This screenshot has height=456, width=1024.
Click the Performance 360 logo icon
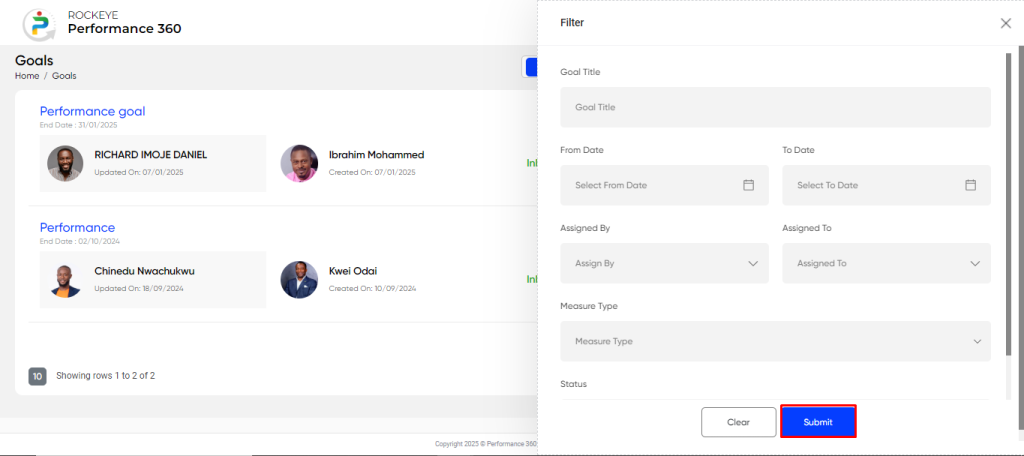tap(38, 23)
